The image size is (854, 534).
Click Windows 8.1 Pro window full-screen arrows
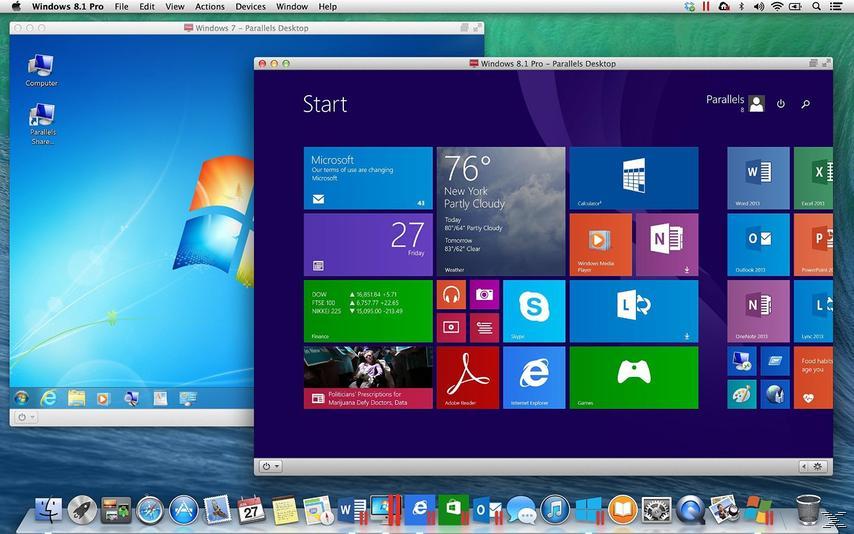point(826,63)
